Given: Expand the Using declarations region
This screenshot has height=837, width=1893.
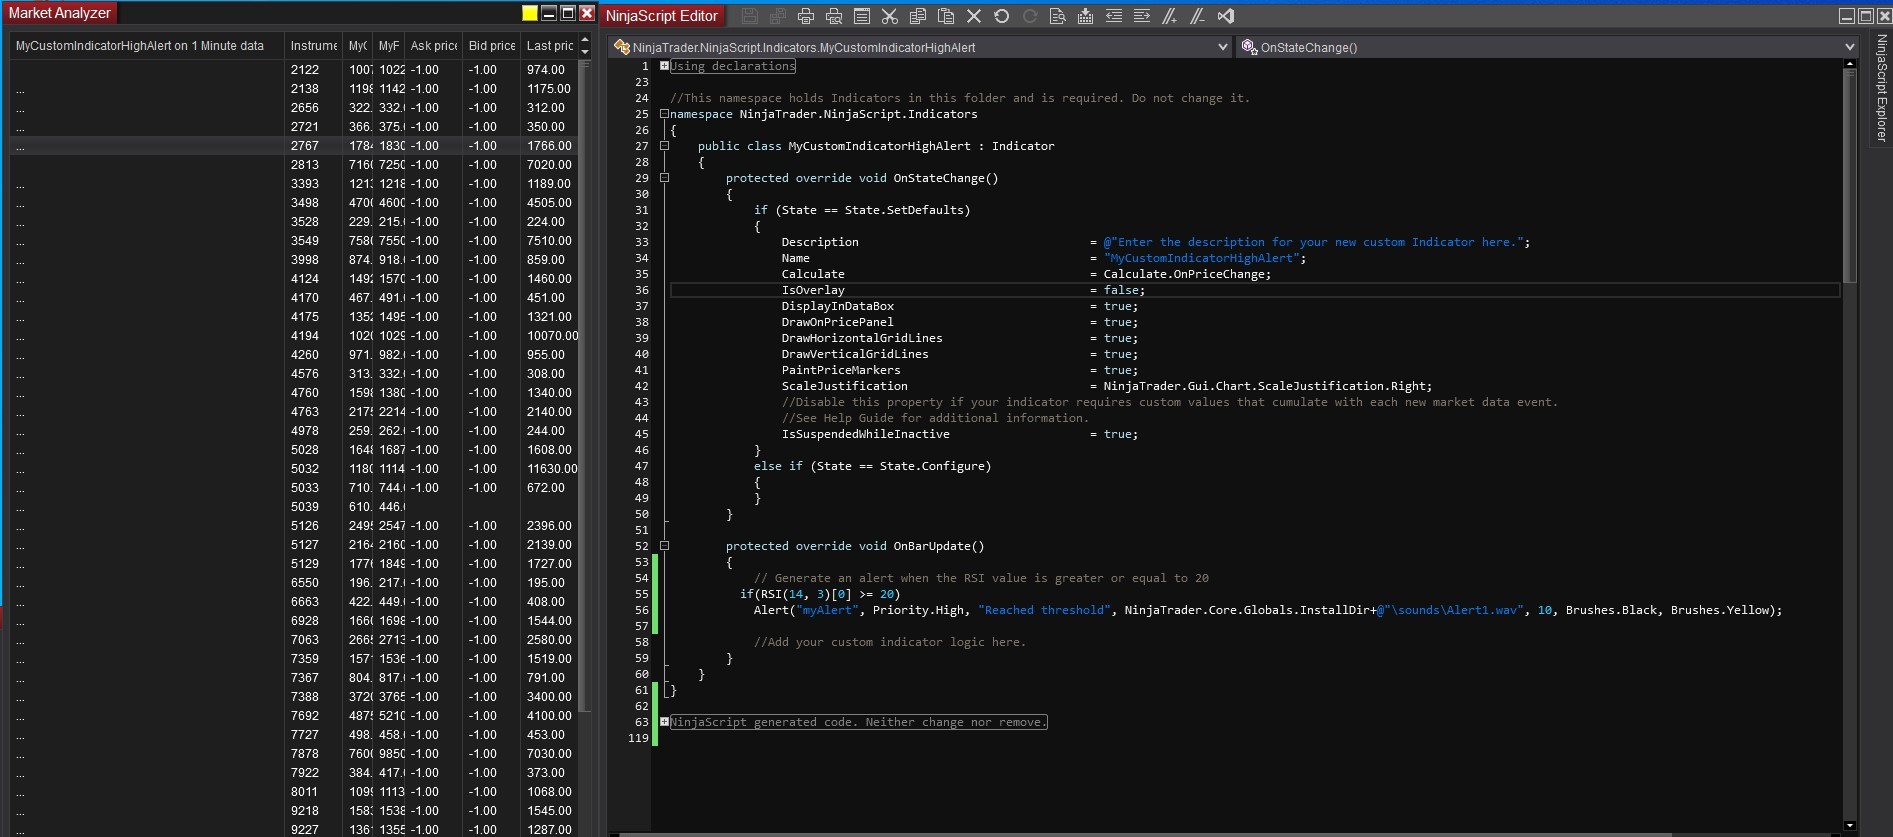Looking at the screenshot, I should click(664, 66).
